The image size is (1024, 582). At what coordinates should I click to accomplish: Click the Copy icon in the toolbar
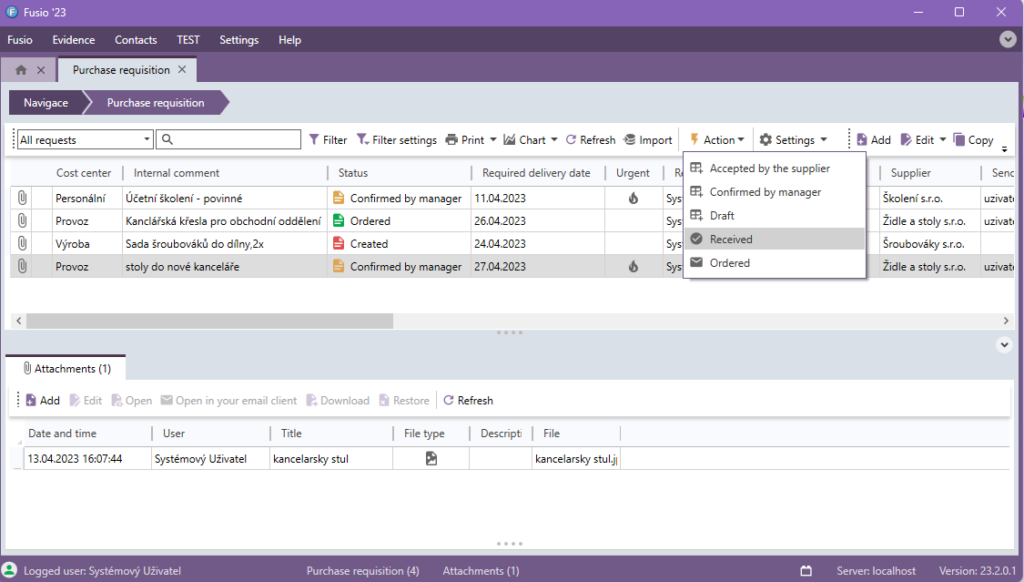tap(959, 140)
